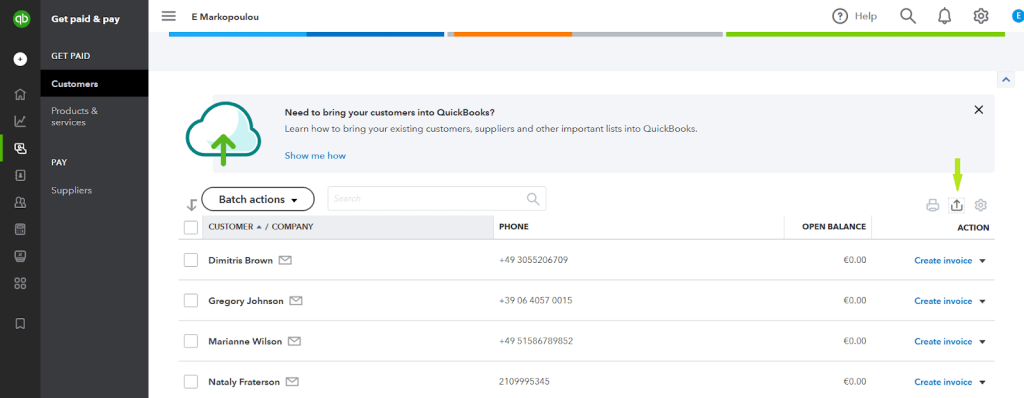Click the Show me how link
1024x398 pixels.
pyautogui.click(x=315, y=156)
